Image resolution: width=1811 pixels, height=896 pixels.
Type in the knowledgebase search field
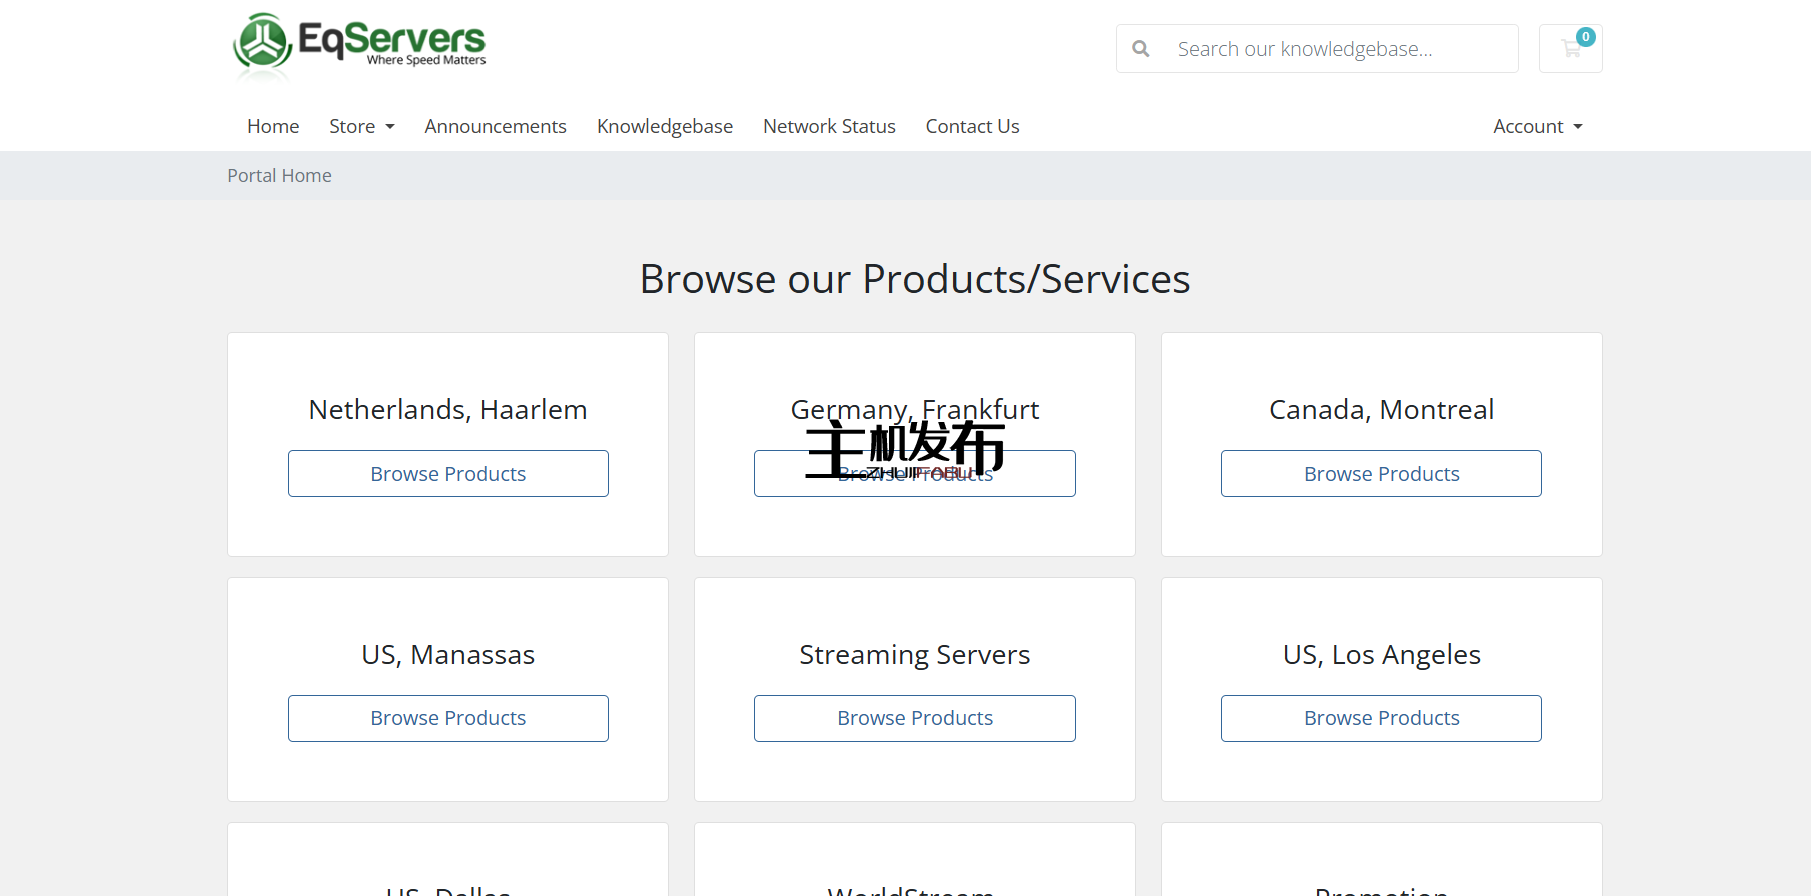1330,49
